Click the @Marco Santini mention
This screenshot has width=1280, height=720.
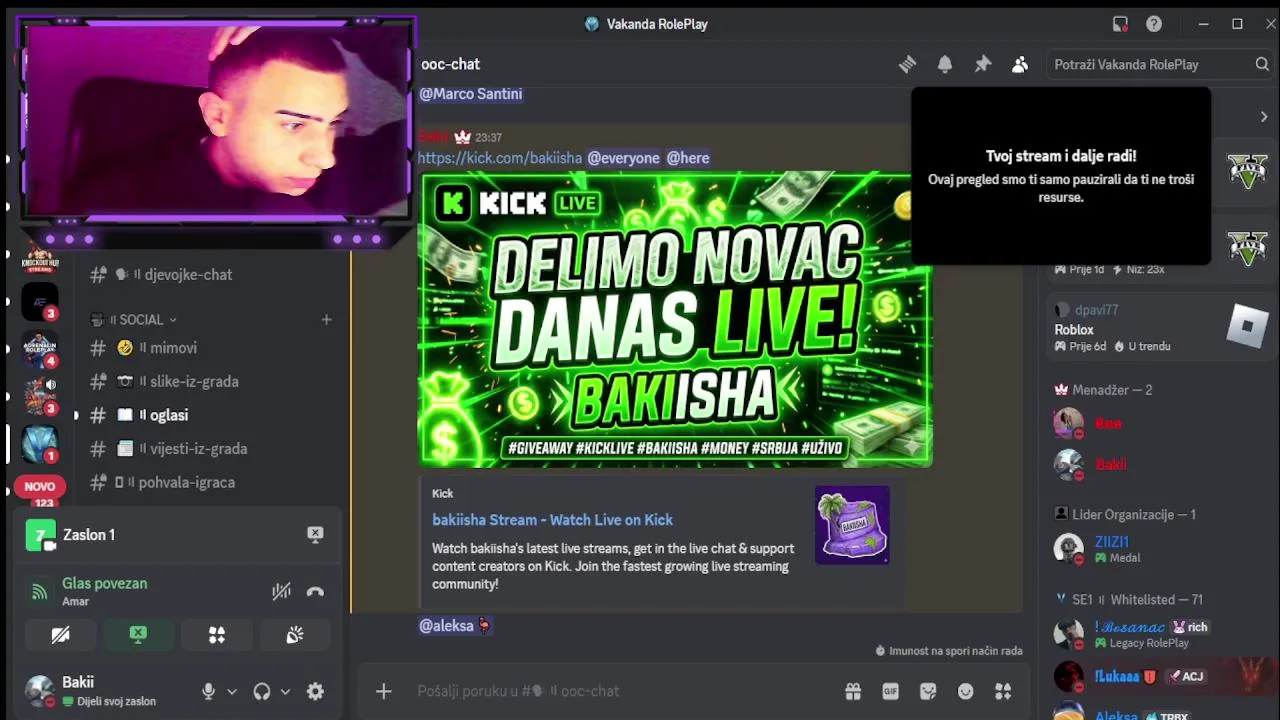(x=471, y=94)
